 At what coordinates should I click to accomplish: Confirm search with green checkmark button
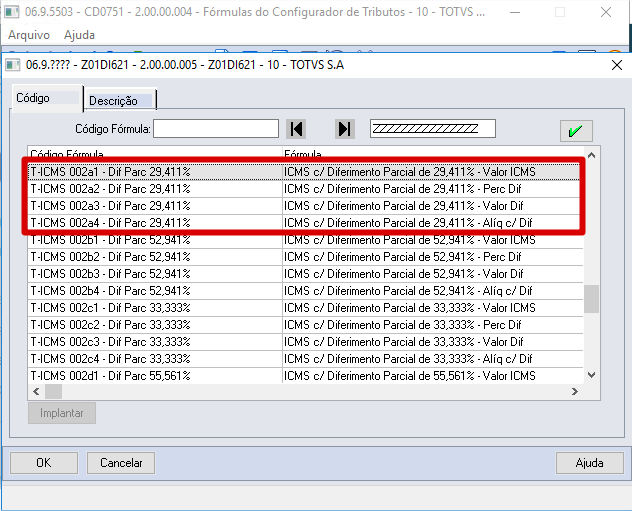[576, 131]
